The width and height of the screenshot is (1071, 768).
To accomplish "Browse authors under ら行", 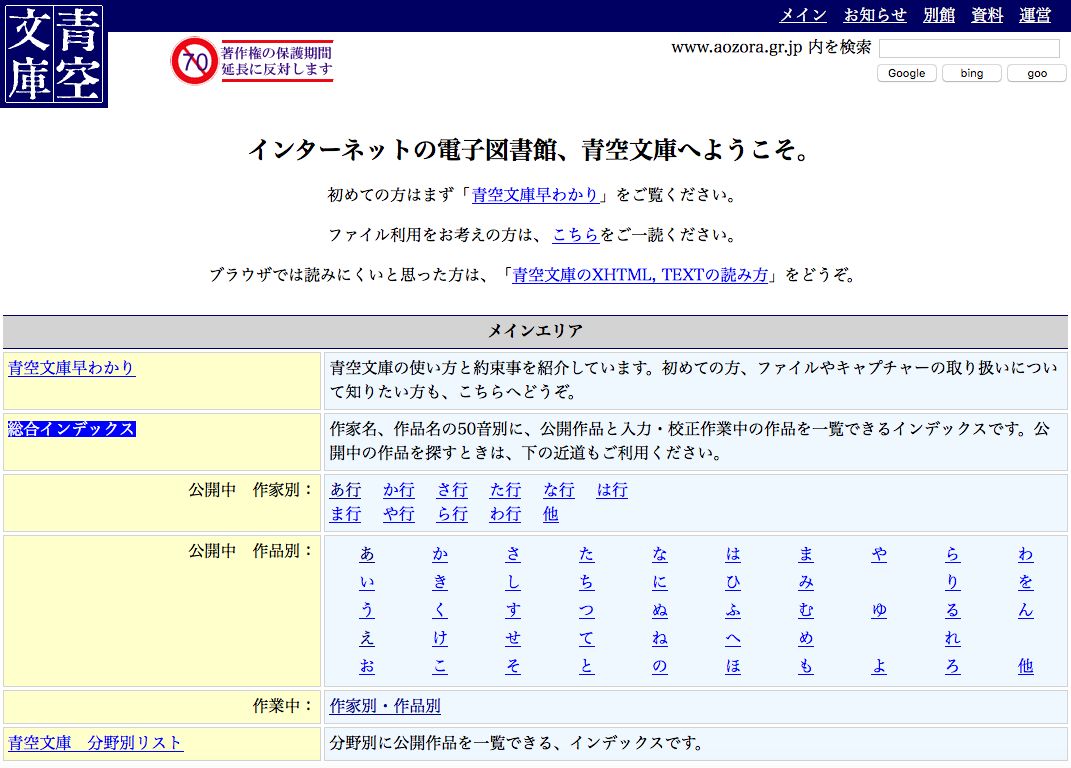I will point(452,514).
